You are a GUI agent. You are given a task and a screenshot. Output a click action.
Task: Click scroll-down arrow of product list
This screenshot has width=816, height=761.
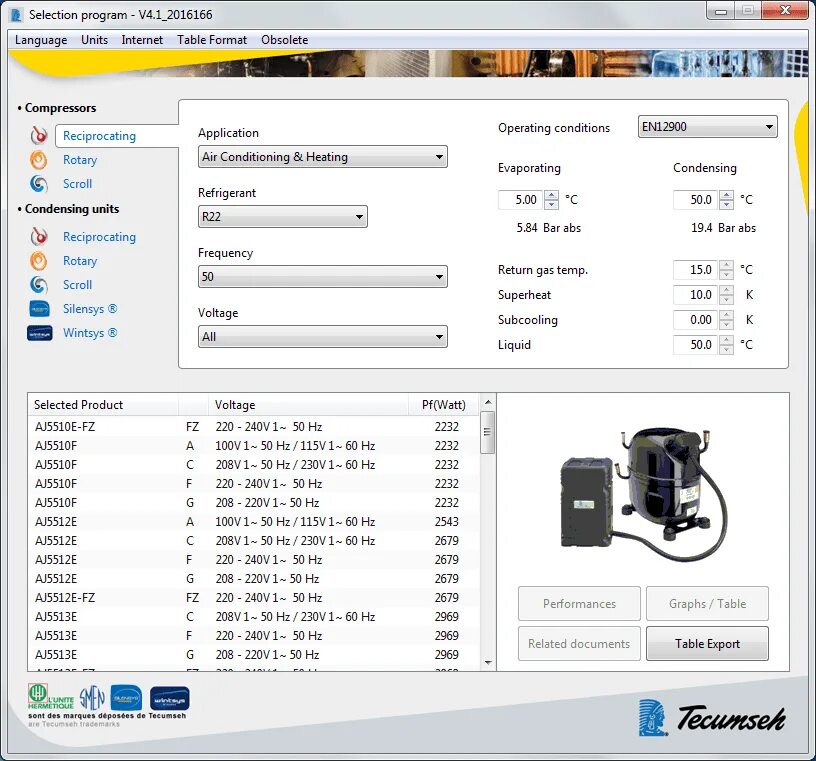tap(488, 663)
